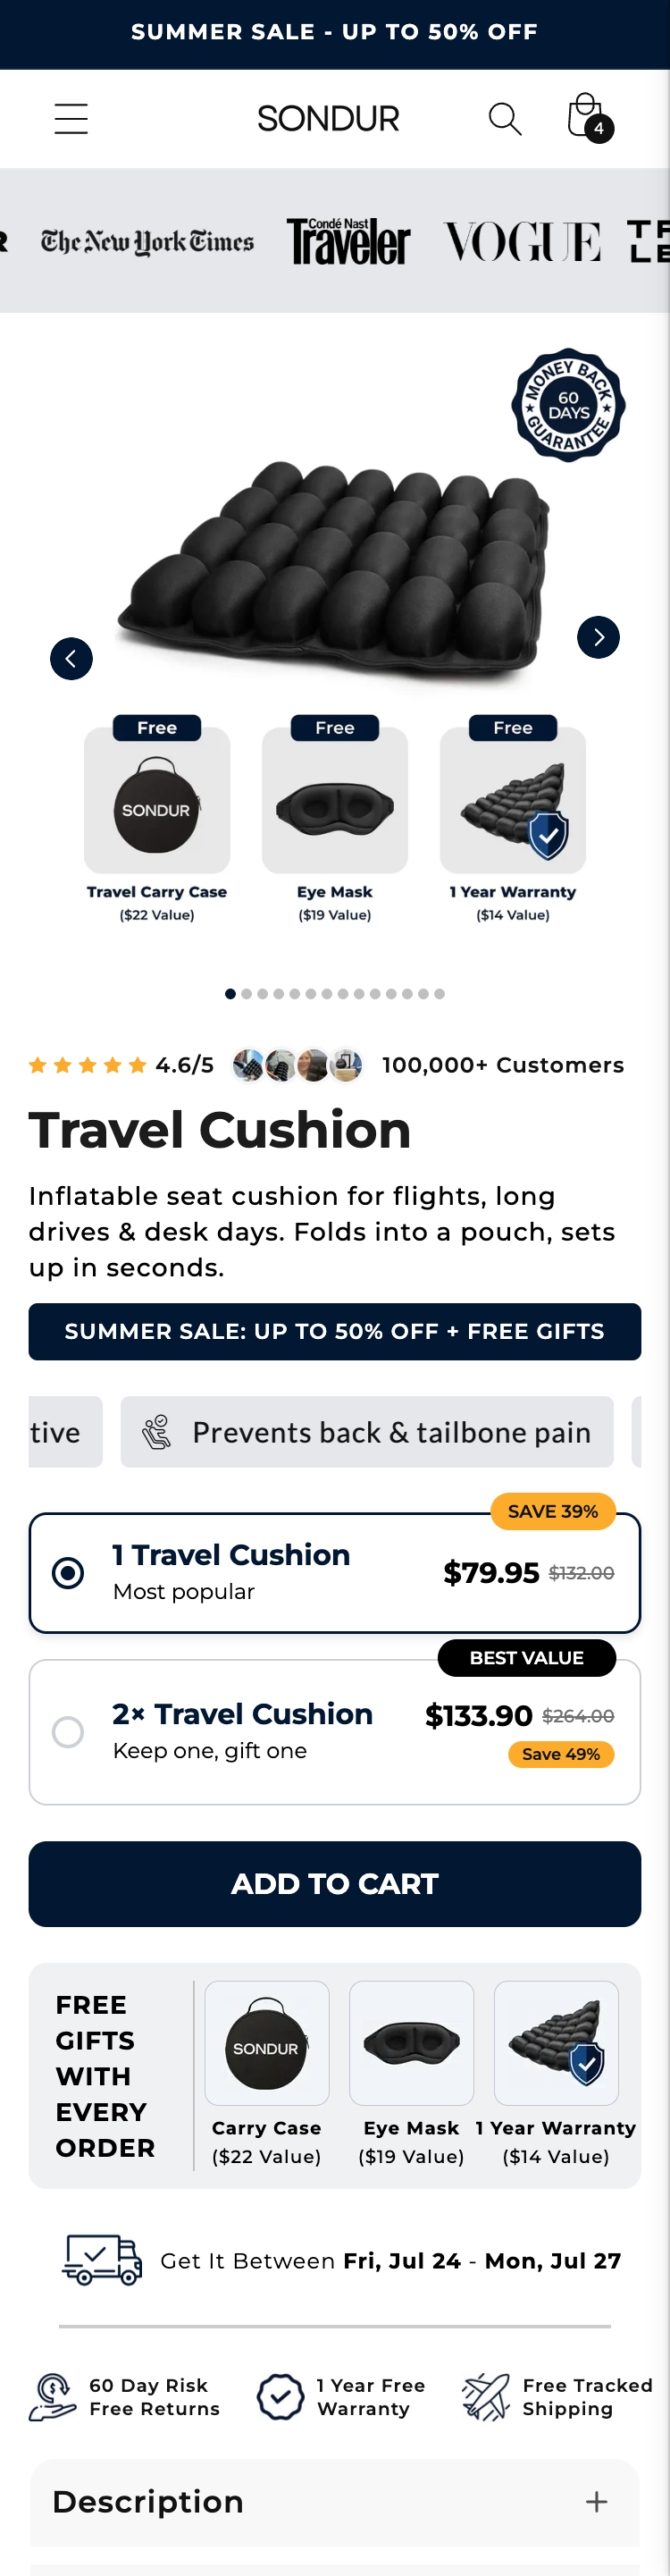Open the hamburger navigation menu
Screen dimensions: 670x2576
click(x=71, y=119)
